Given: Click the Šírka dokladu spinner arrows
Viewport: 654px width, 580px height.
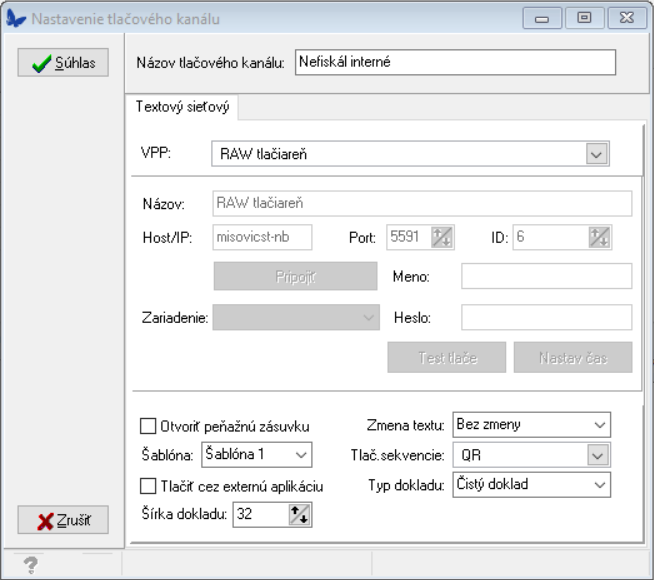Looking at the screenshot, I should pos(300,515).
